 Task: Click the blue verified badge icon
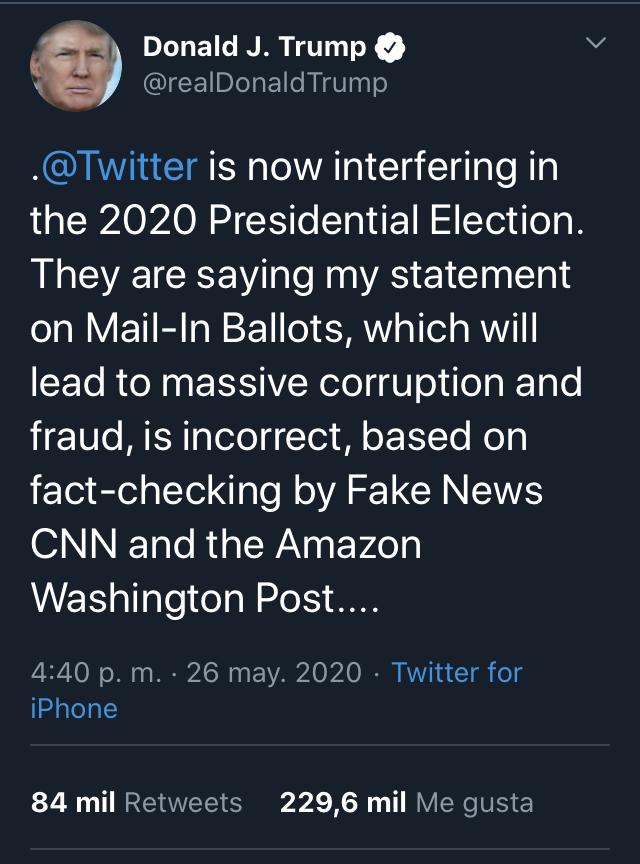pos(390,47)
